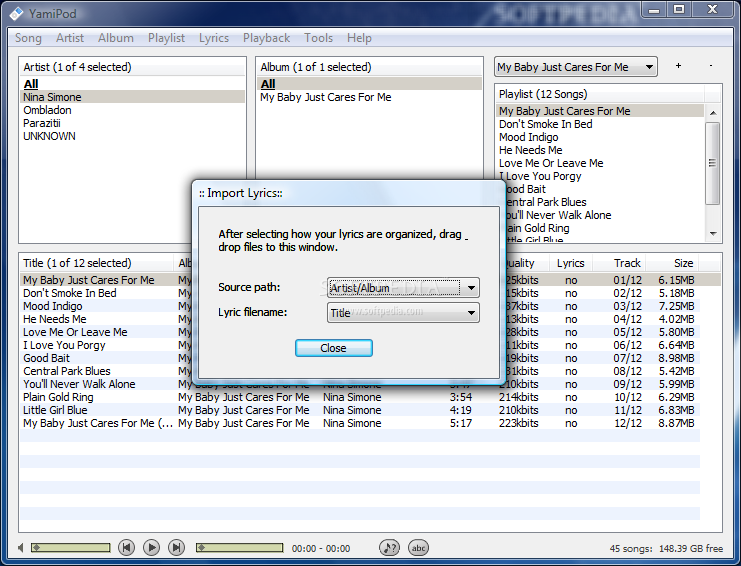This screenshot has width=741, height=566.
Task: Click the YamiPod title bar icon
Action: (x=16, y=13)
